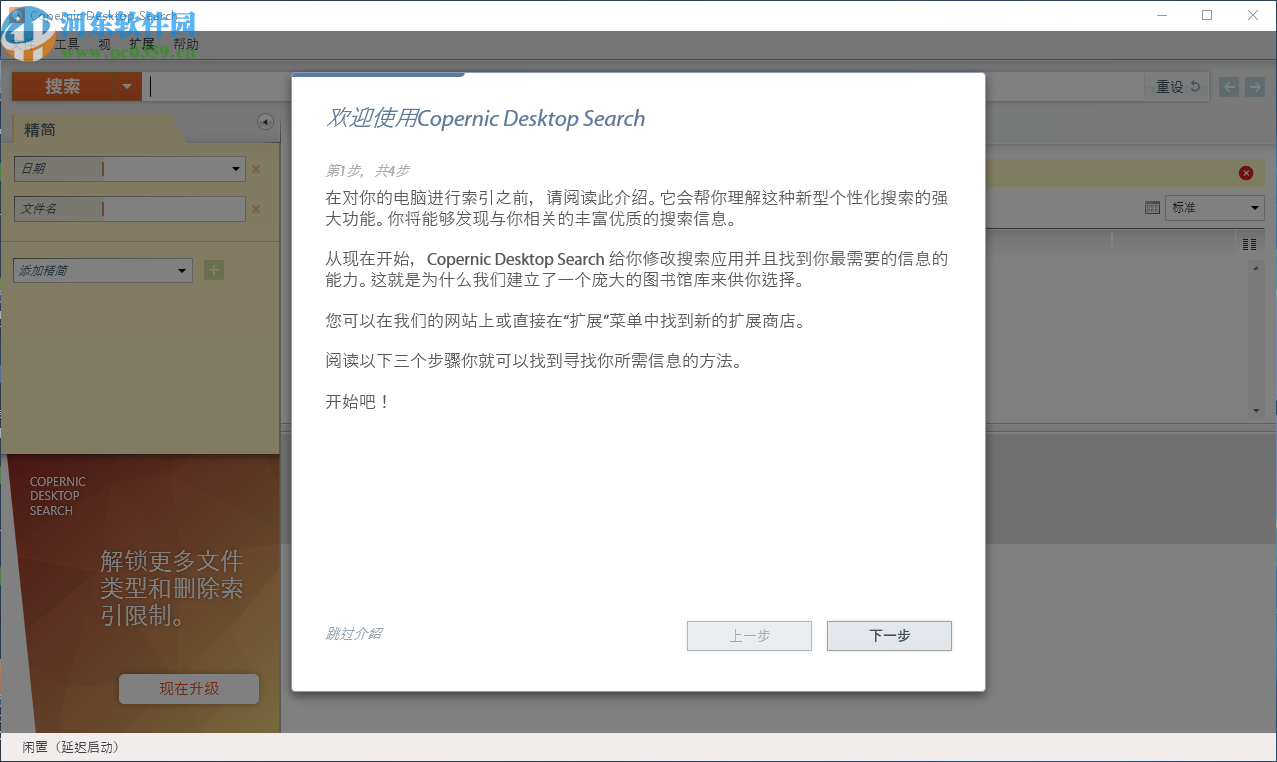Click the green plus icon beside 添加精简
The width and height of the screenshot is (1277, 762).
click(213, 270)
